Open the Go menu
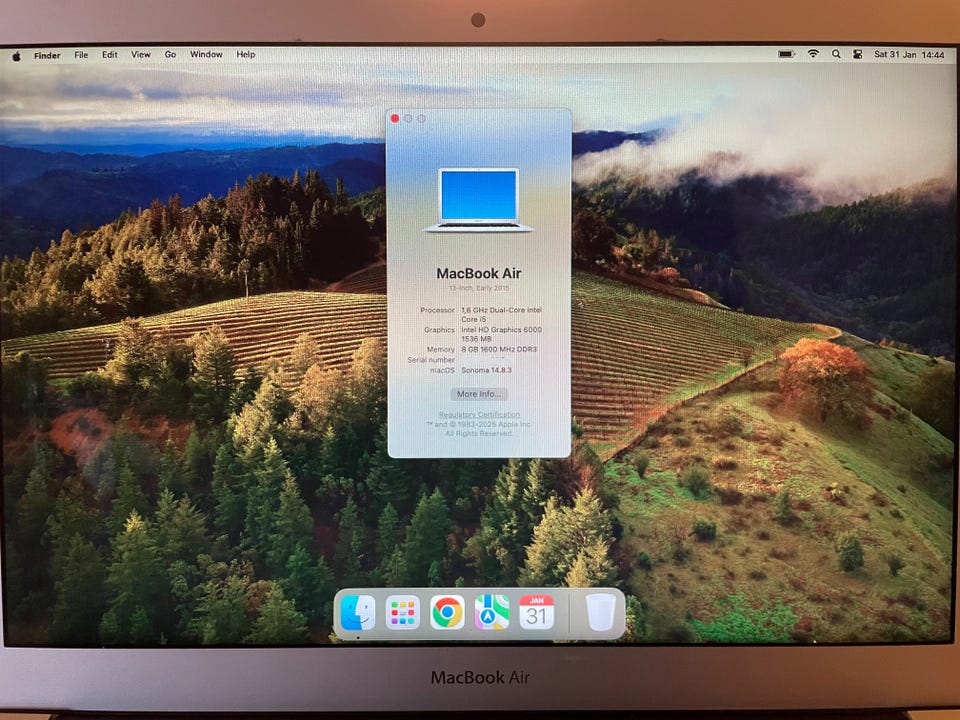960x720 pixels. pos(170,54)
